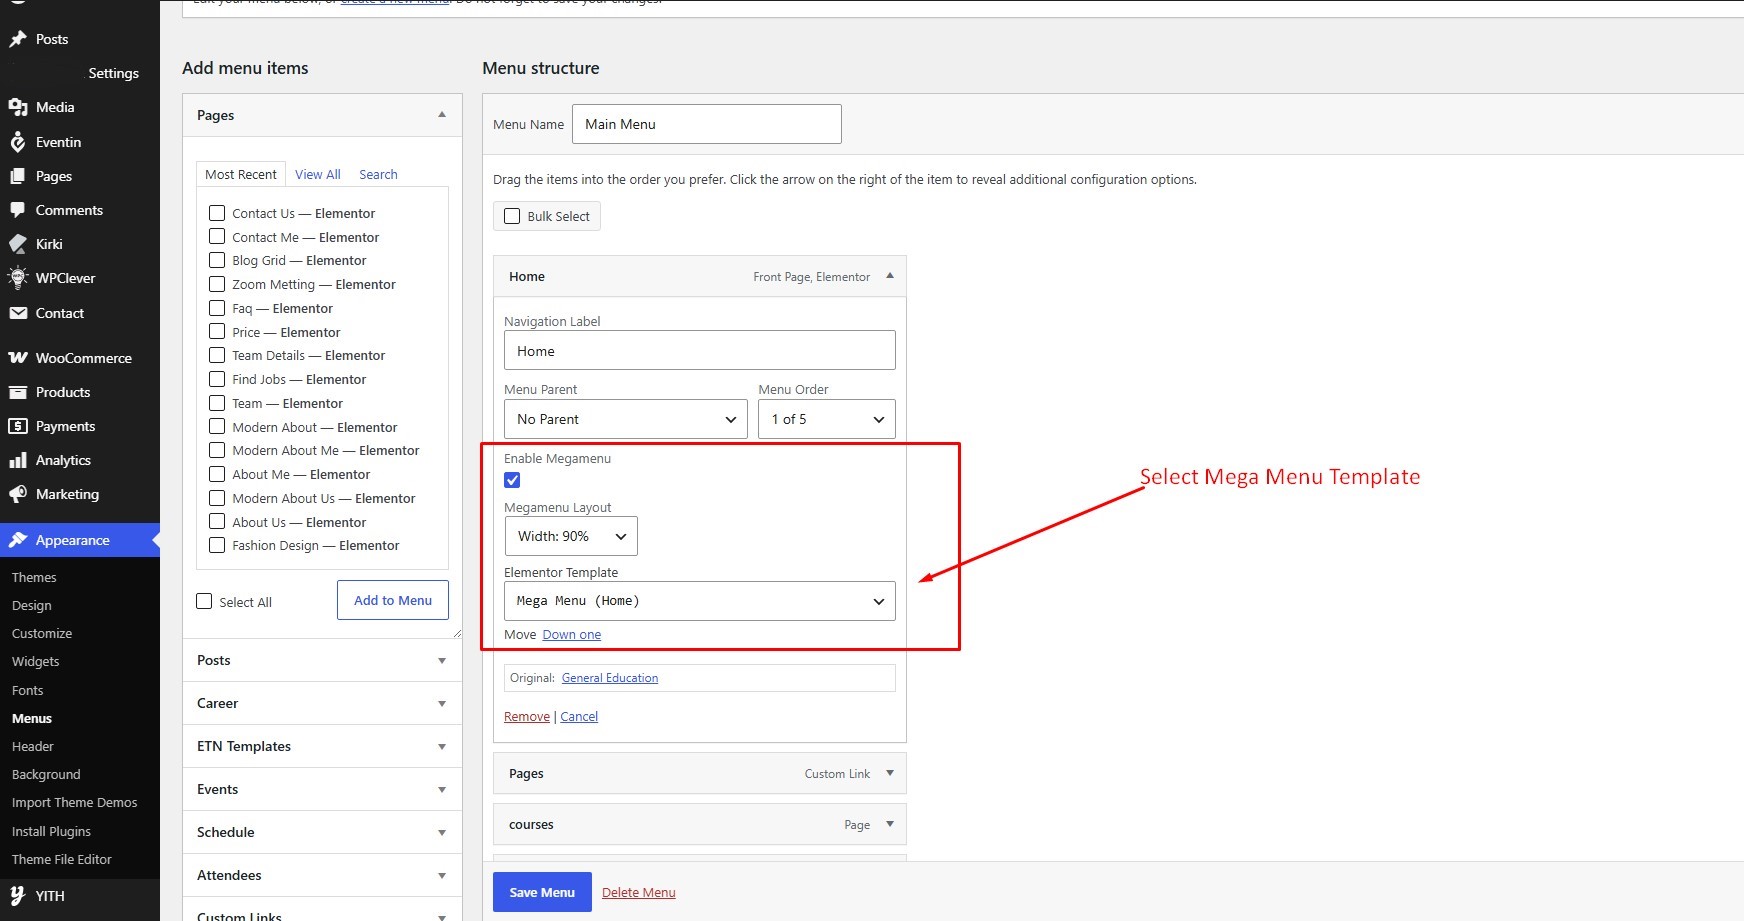Click the Posts pin icon in sidebar

click(18, 39)
